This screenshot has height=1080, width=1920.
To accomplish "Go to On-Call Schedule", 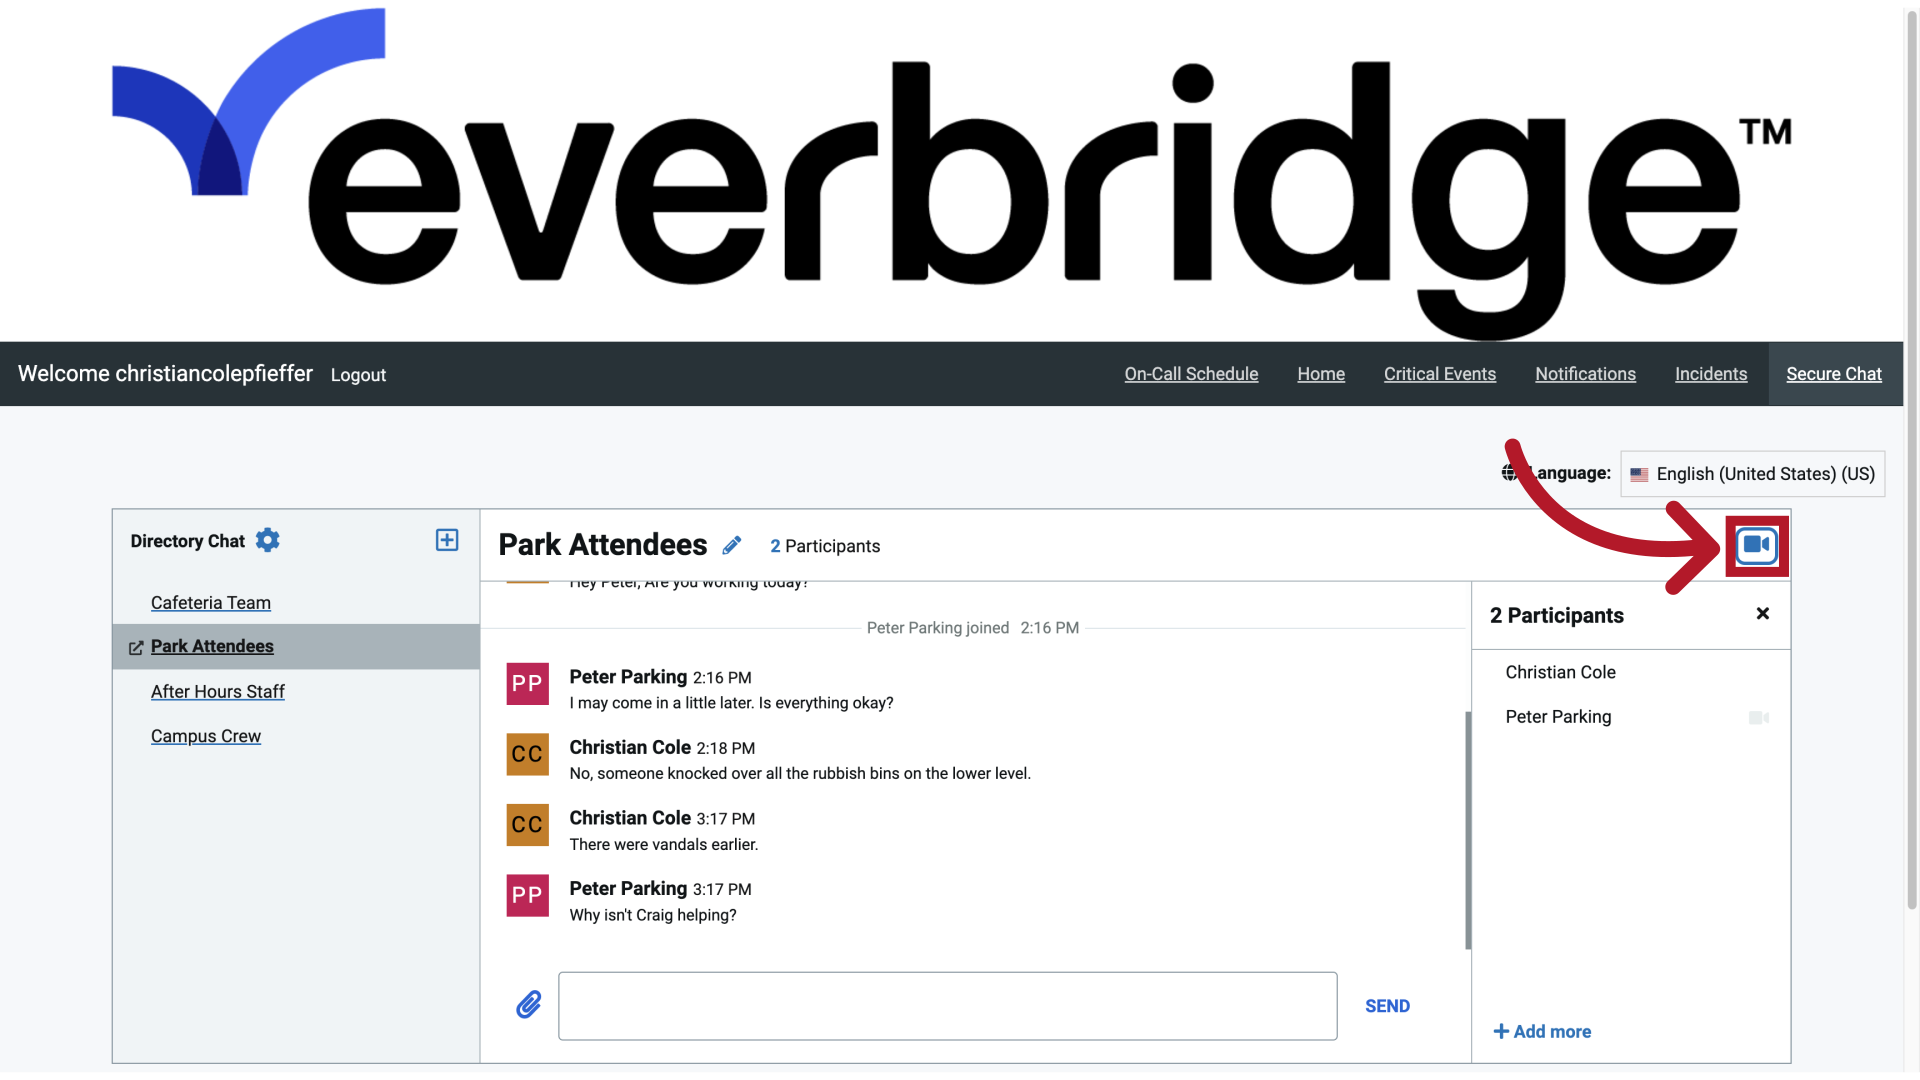I will (x=1191, y=374).
